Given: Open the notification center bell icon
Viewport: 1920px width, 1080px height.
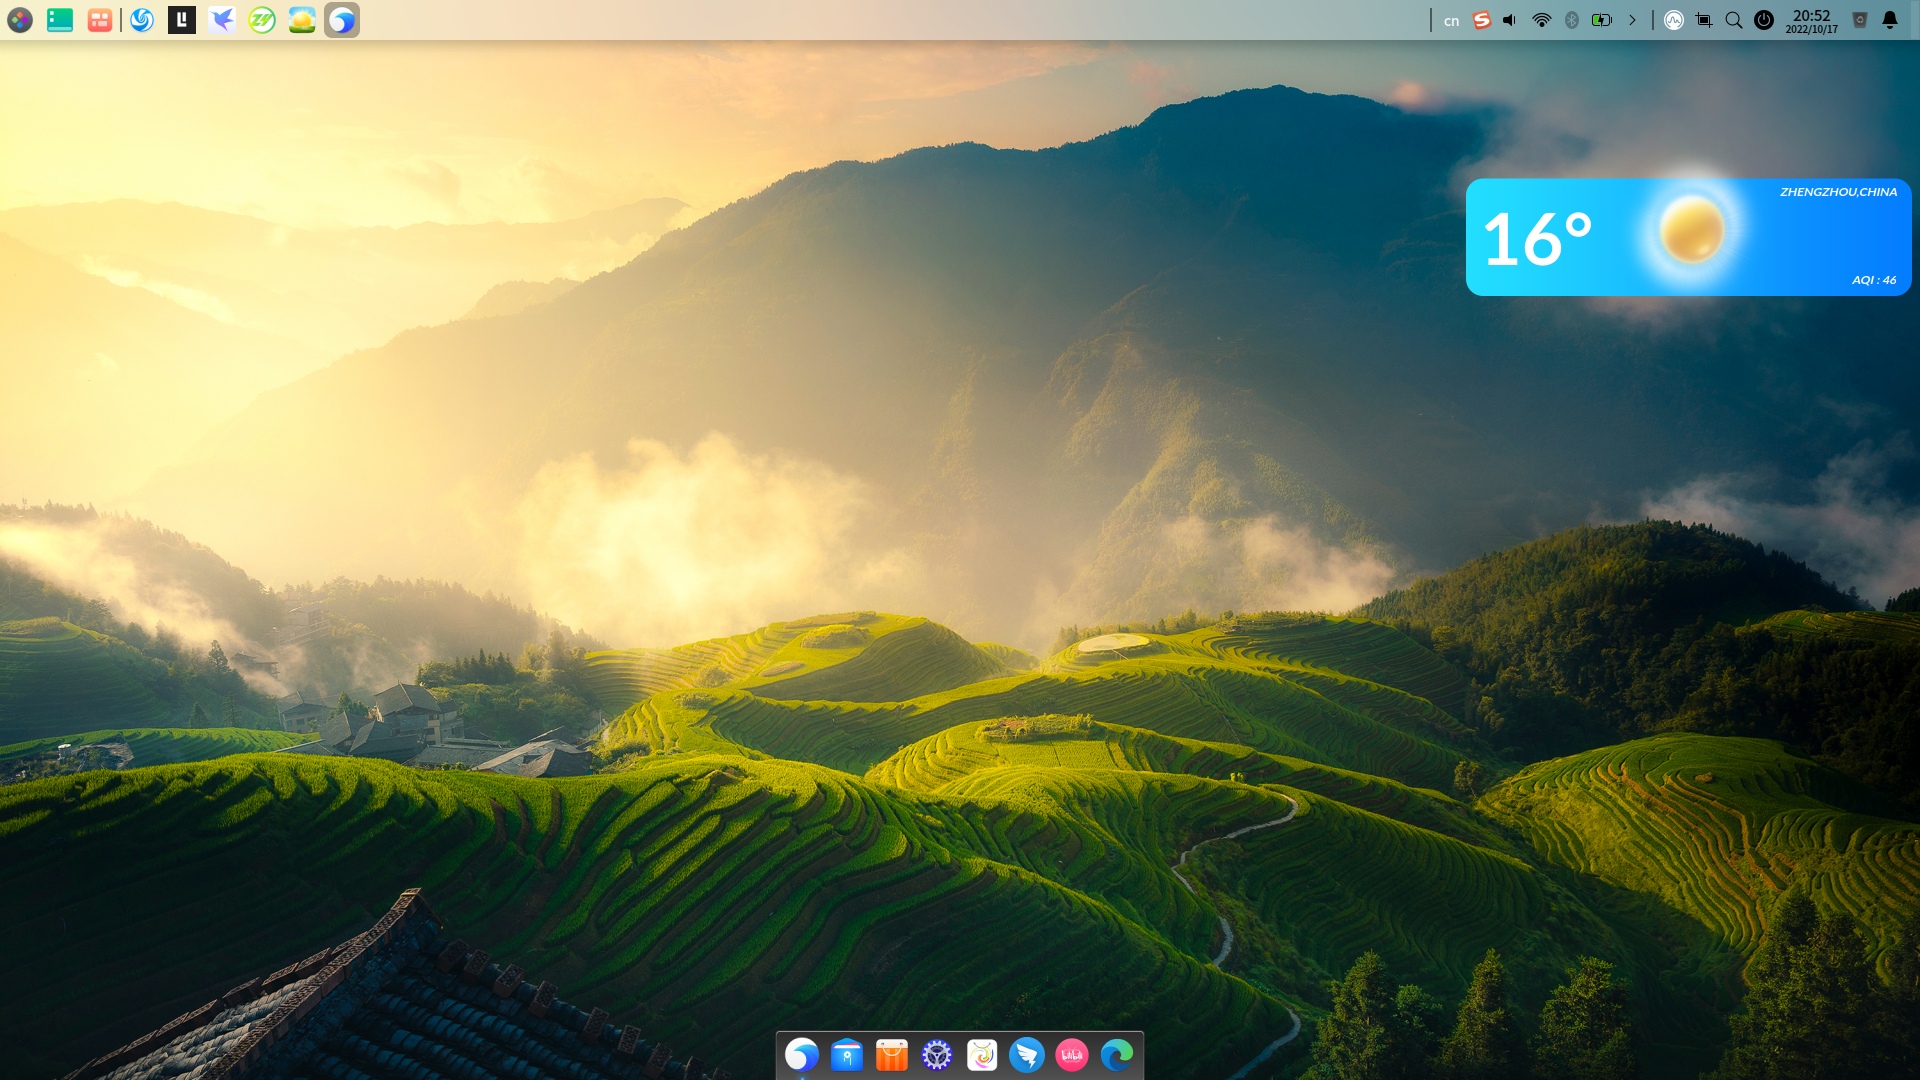Looking at the screenshot, I should point(1890,20).
